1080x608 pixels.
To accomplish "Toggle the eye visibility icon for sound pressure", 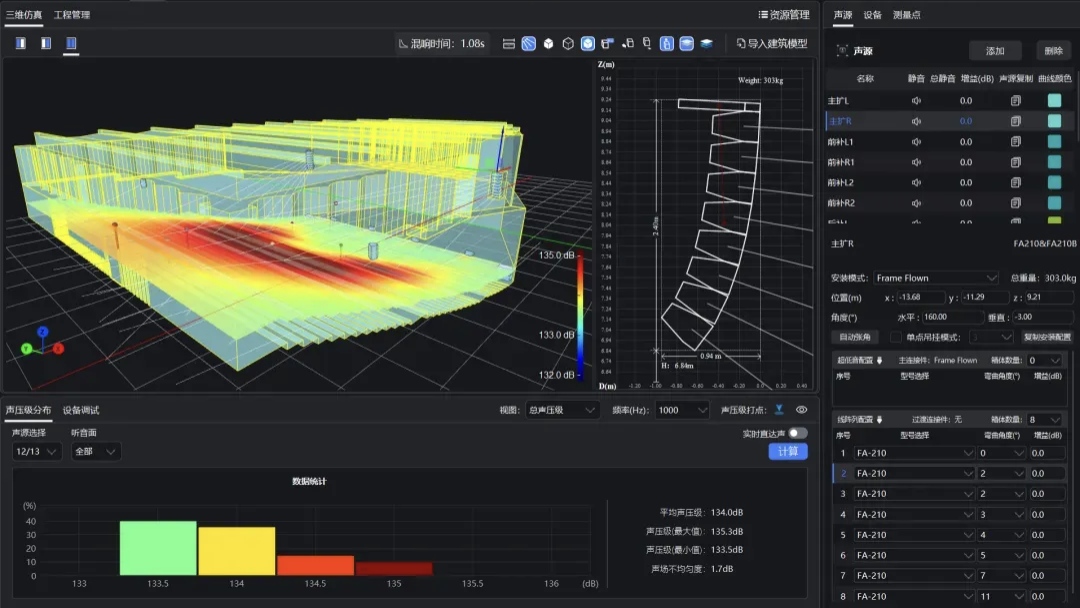I will coord(801,409).
